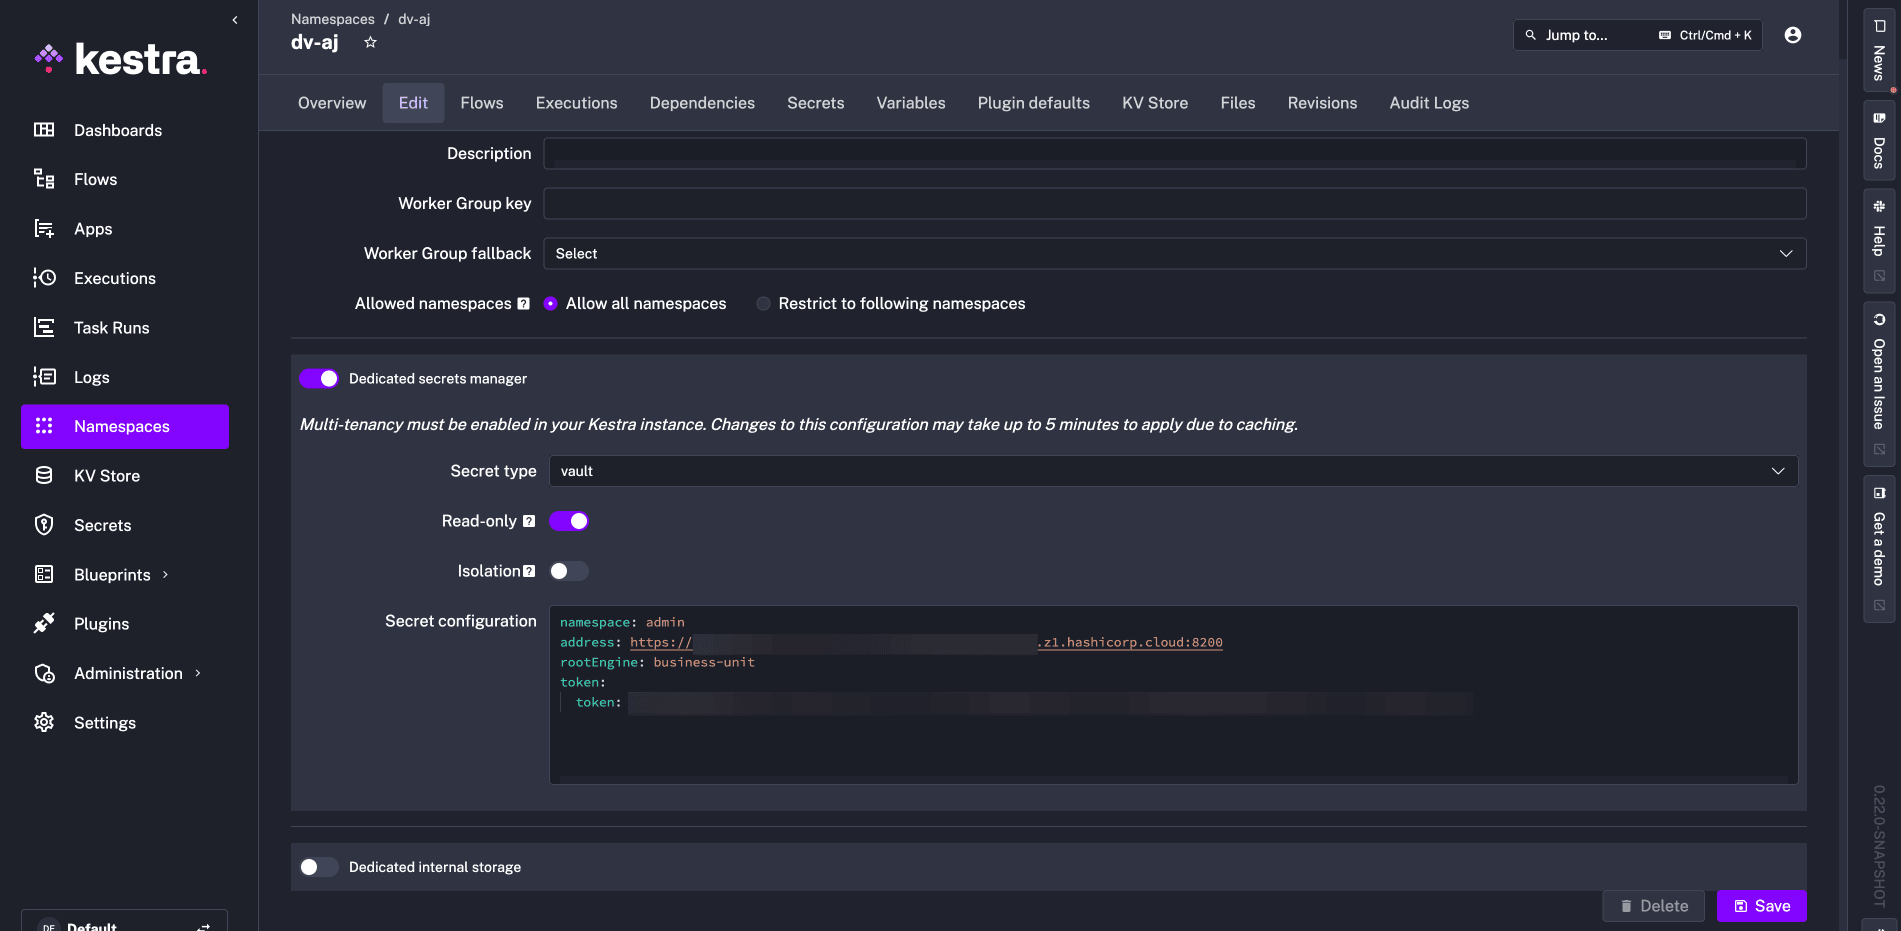Switch to the Audit Logs tab
This screenshot has width=1901, height=931.
(x=1428, y=103)
